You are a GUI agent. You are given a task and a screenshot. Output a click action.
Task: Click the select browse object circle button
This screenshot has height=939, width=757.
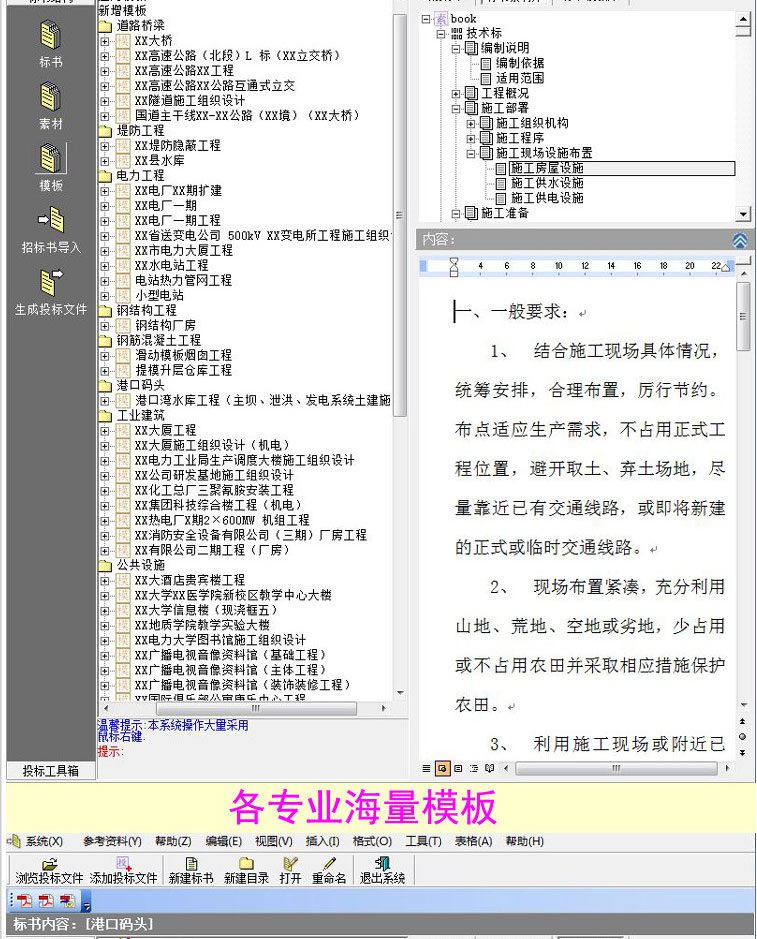coord(743,737)
